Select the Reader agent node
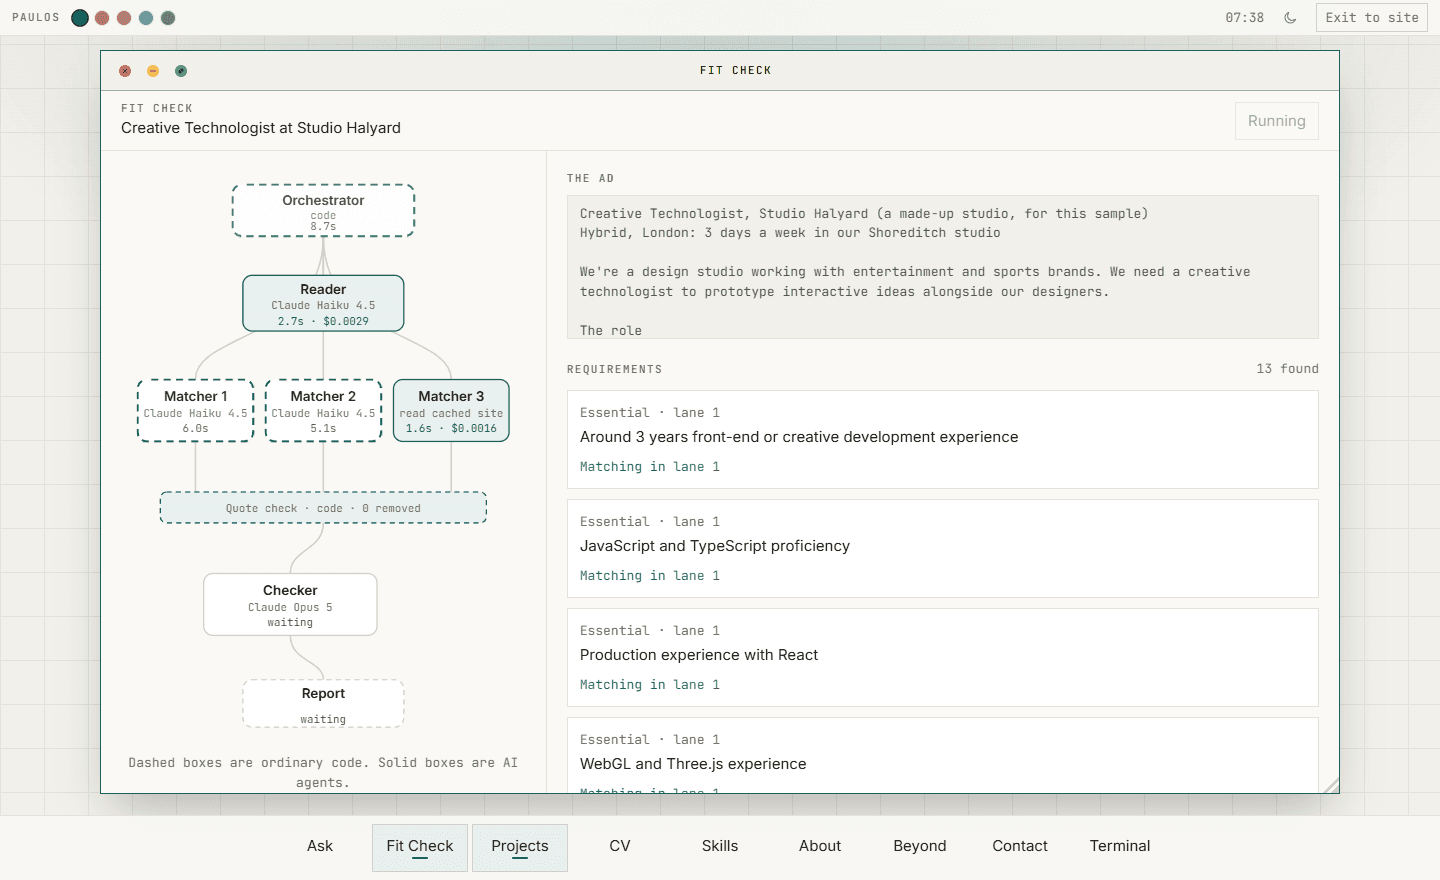 point(323,303)
